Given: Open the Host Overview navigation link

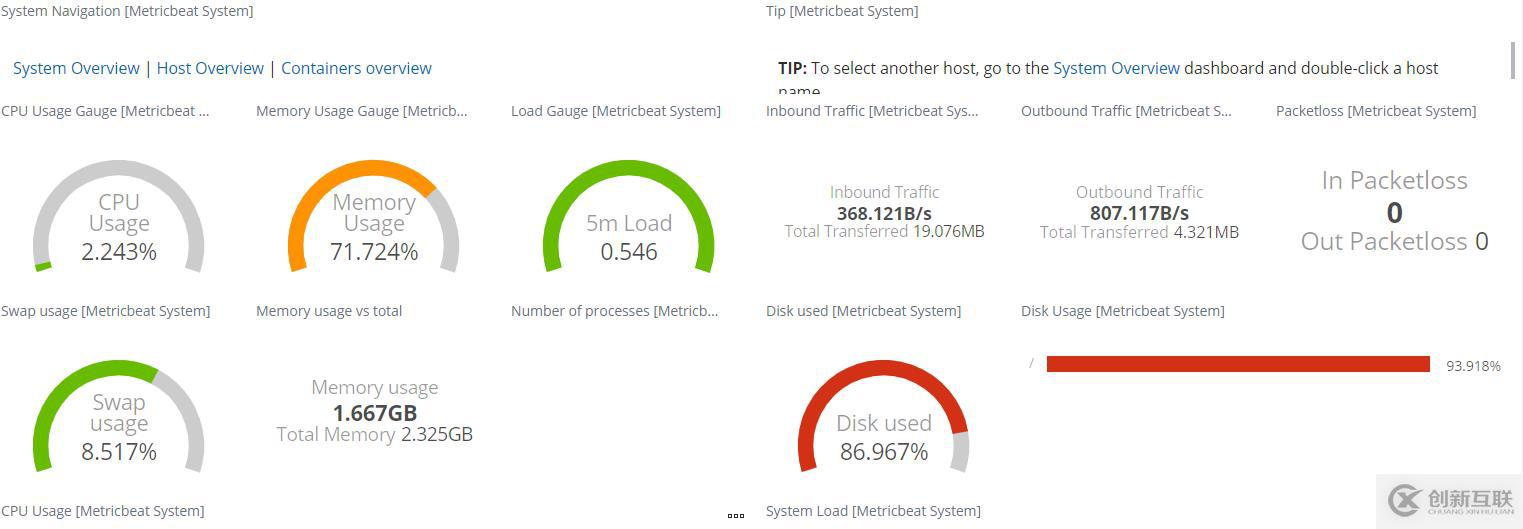Looking at the screenshot, I should (x=210, y=68).
